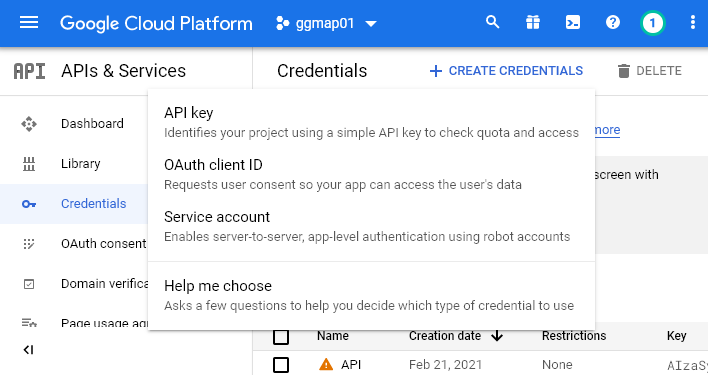The height and width of the screenshot is (375, 708).
Task: Open the gift free trial icon
Action: click(x=533, y=22)
